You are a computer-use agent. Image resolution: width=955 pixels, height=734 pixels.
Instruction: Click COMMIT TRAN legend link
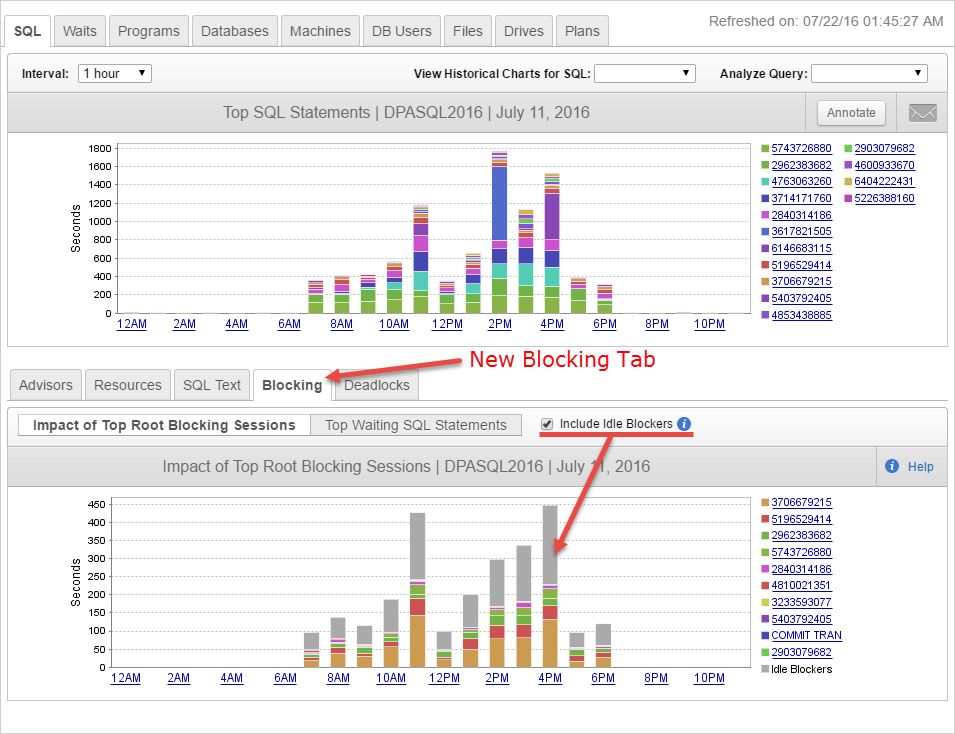[x=806, y=635]
